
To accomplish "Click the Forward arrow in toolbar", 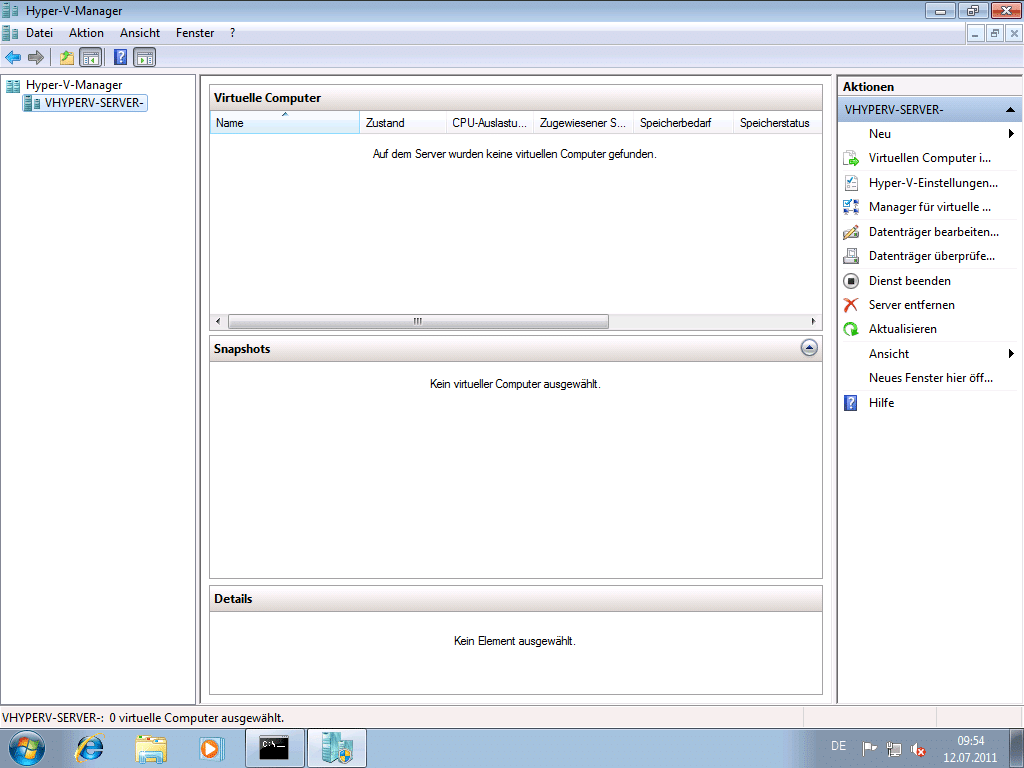I will (x=36, y=57).
